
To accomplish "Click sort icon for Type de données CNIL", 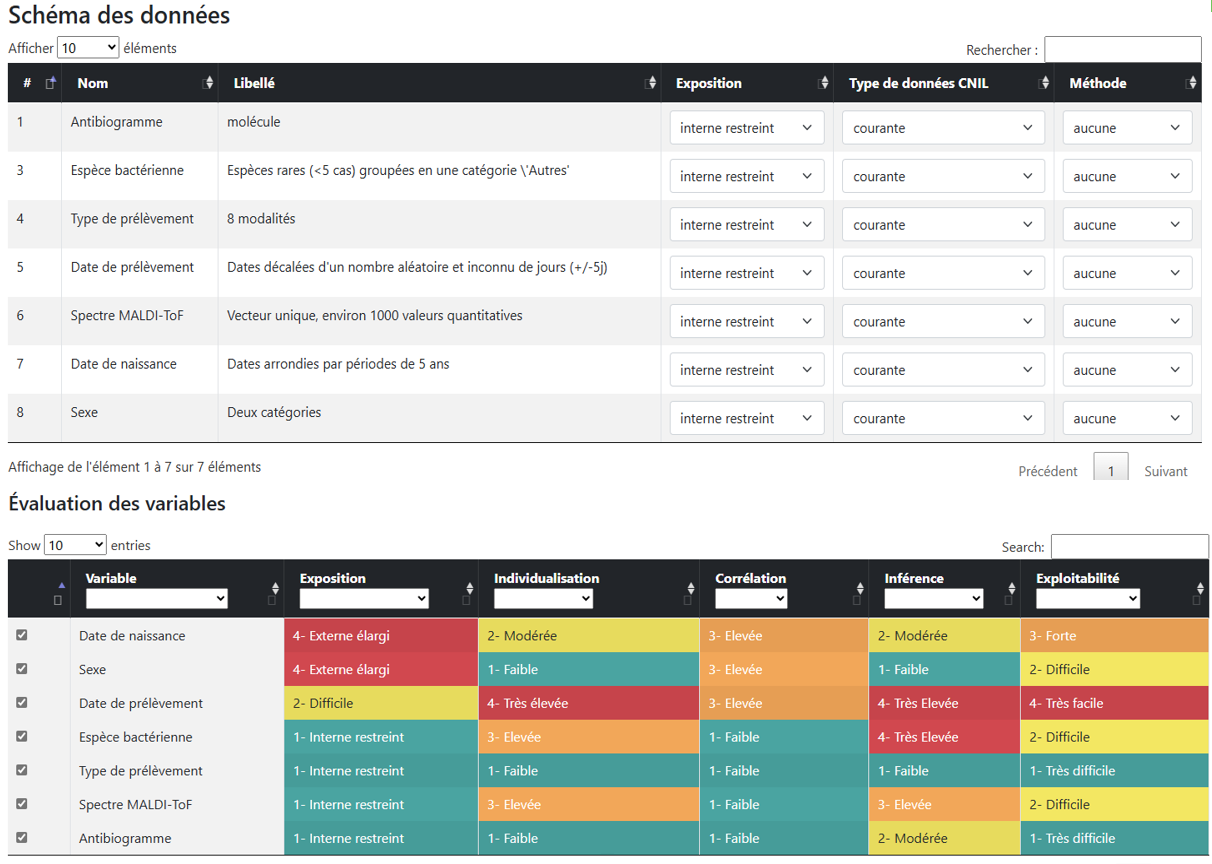I will point(1045,83).
